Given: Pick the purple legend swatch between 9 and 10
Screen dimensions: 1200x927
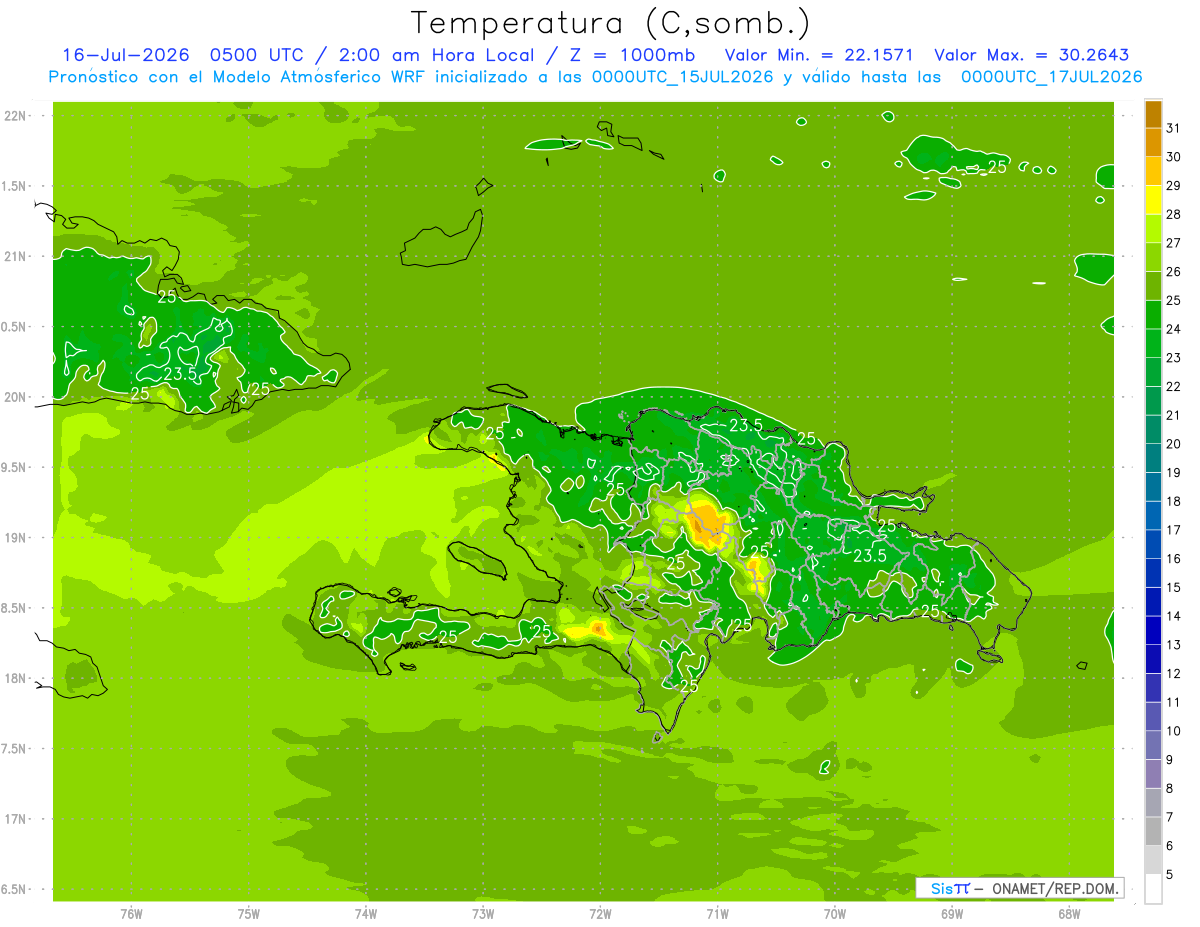Looking at the screenshot, I should (1153, 746).
